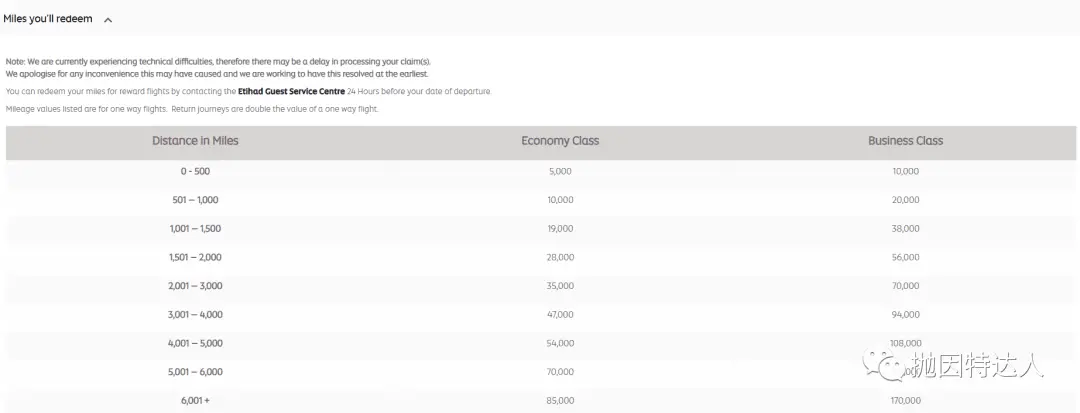Collapse the Miles you'll redeem section chevron
1080x413 pixels.
pos(108,20)
